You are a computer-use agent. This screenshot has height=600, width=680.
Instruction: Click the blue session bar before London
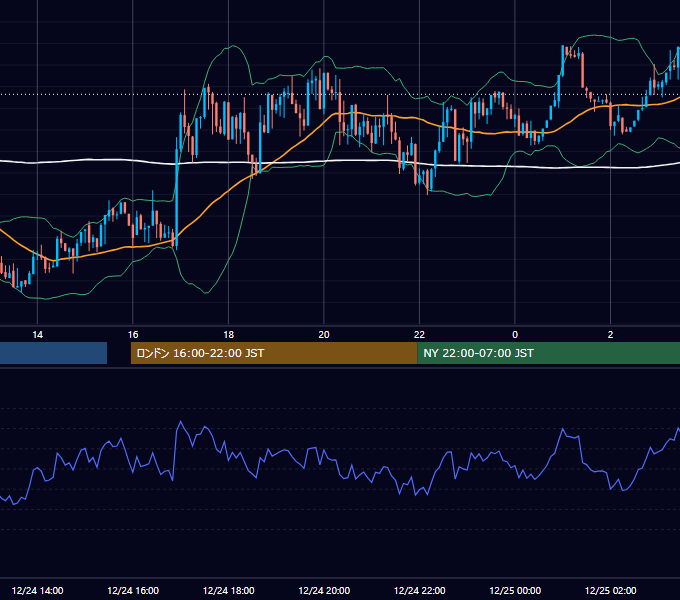click(53, 353)
